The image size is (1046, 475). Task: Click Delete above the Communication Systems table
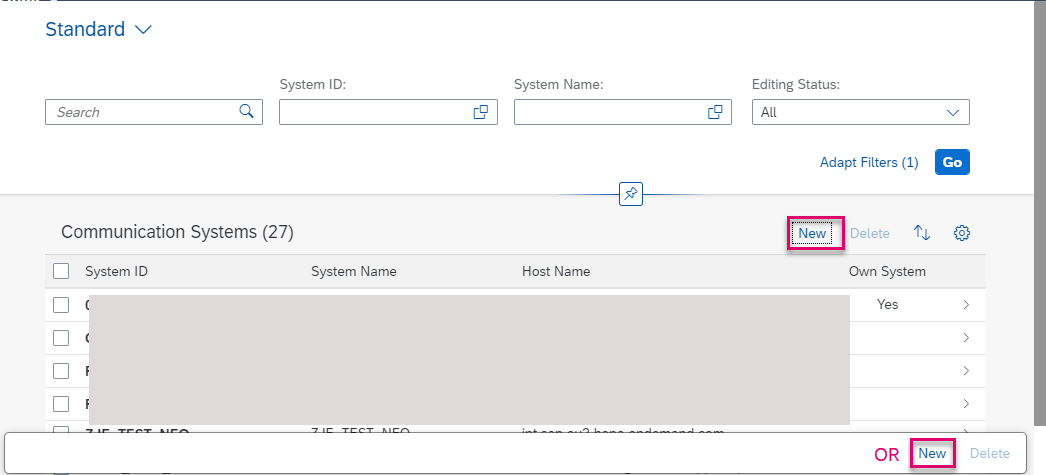coord(870,233)
